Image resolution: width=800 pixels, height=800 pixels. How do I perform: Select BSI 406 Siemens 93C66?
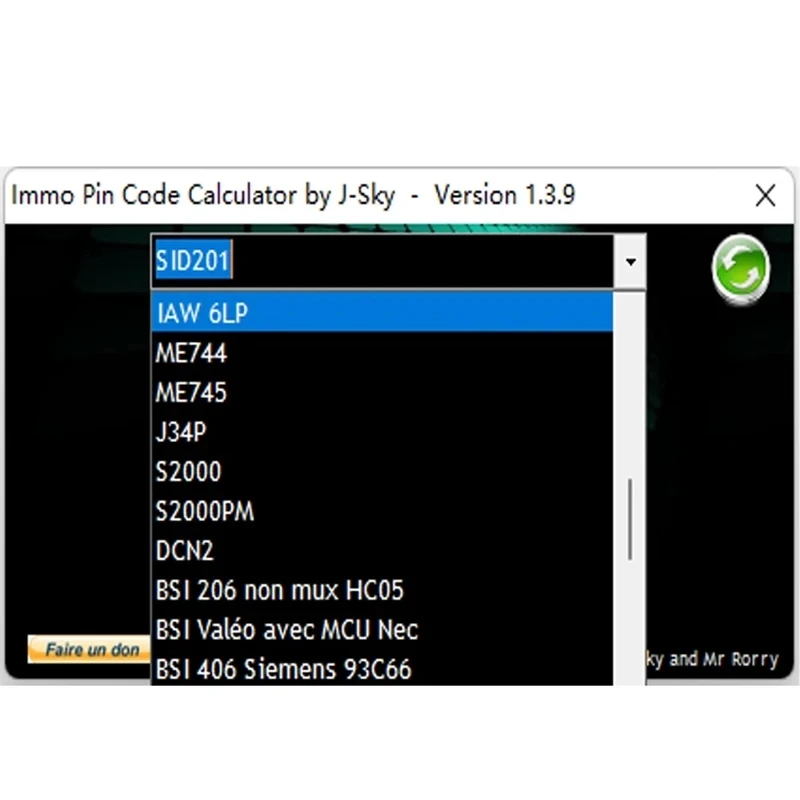(x=383, y=668)
